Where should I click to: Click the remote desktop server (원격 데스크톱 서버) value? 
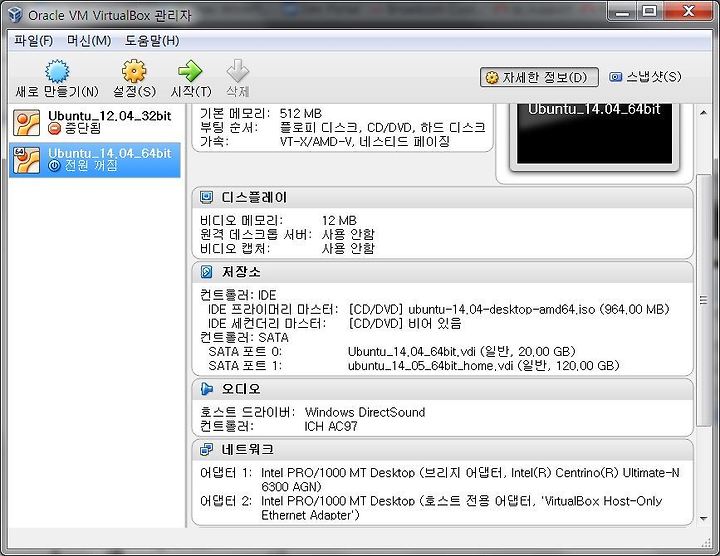pyautogui.click(x=348, y=235)
